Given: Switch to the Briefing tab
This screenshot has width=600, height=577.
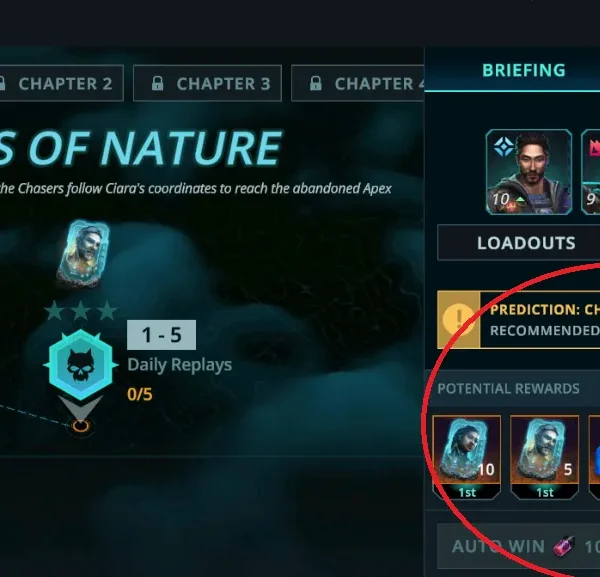Looking at the screenshot, I should (523, 70).
